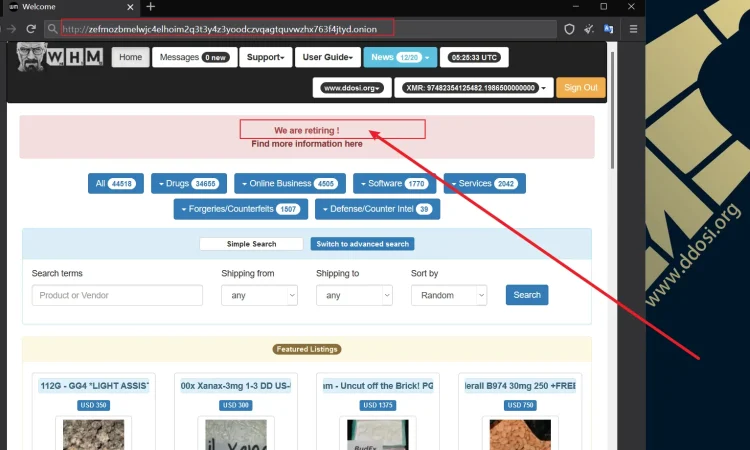This screenshot has width=750, height=450.
Task: Click the WHM site logo
Action: [x=60, y=57]
